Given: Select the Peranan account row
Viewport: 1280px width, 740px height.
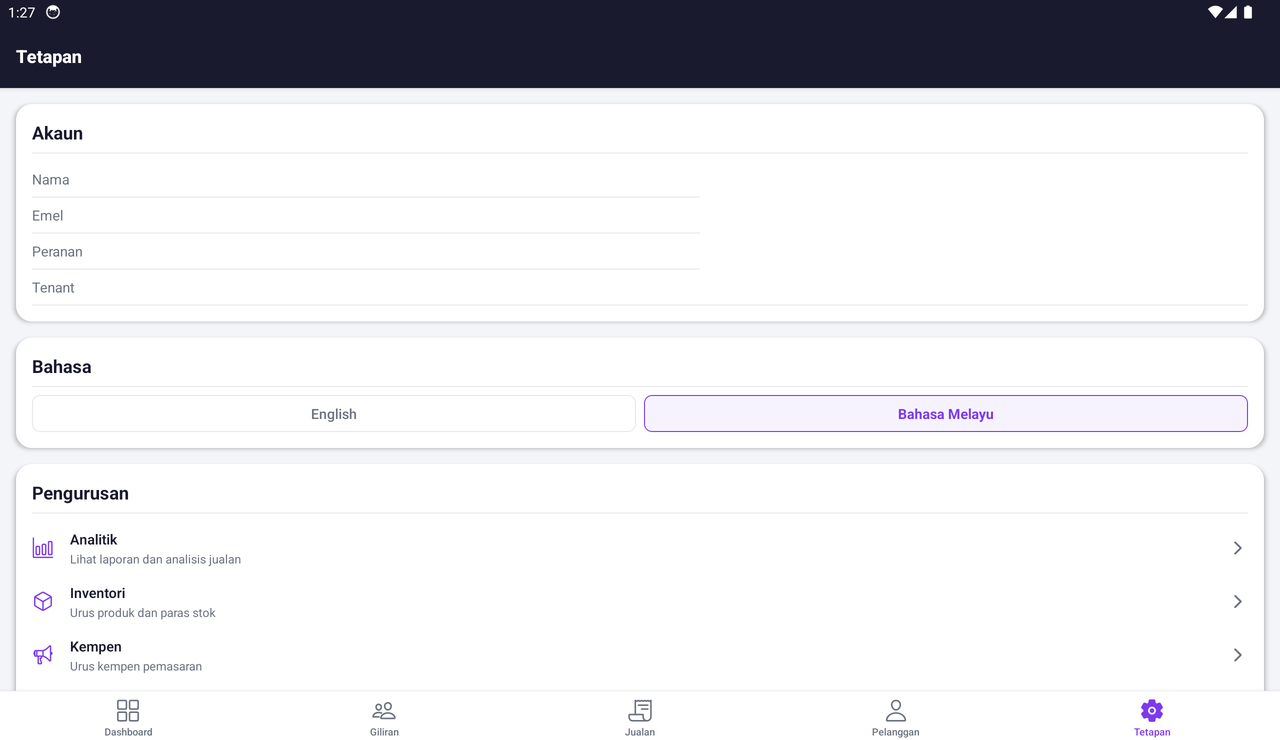Looking at the screenshot, I should point(366,252).
